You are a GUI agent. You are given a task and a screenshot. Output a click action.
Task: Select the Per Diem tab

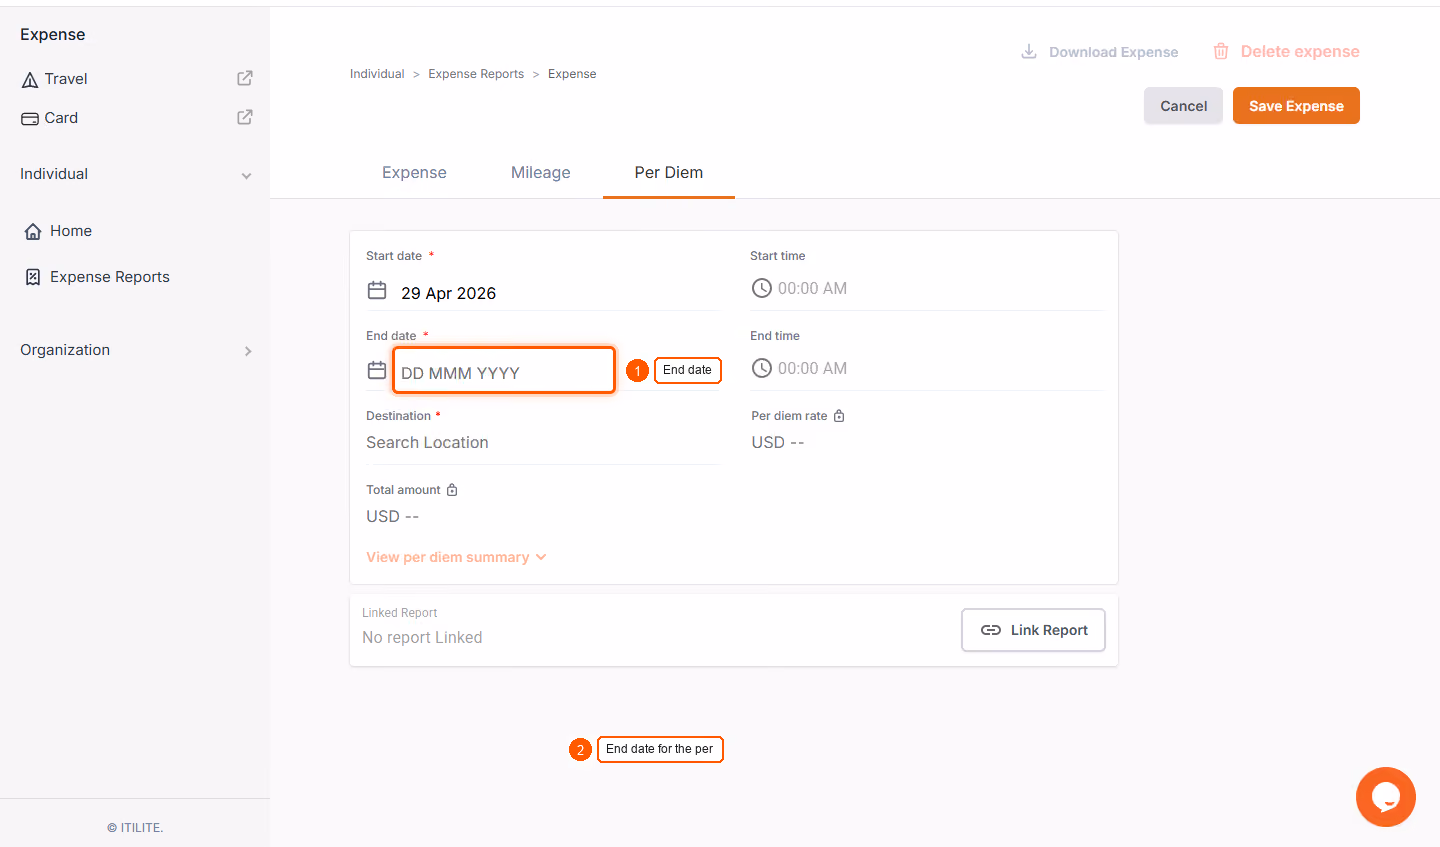pos(669,172)
